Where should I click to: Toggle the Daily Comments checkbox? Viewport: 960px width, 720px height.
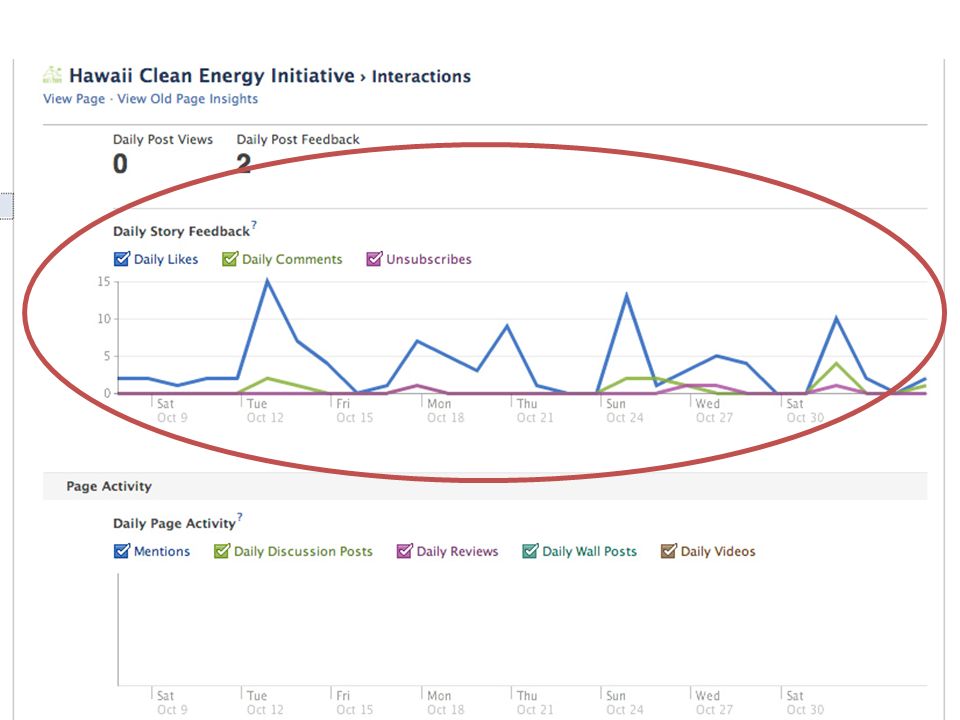coord(230,259)
